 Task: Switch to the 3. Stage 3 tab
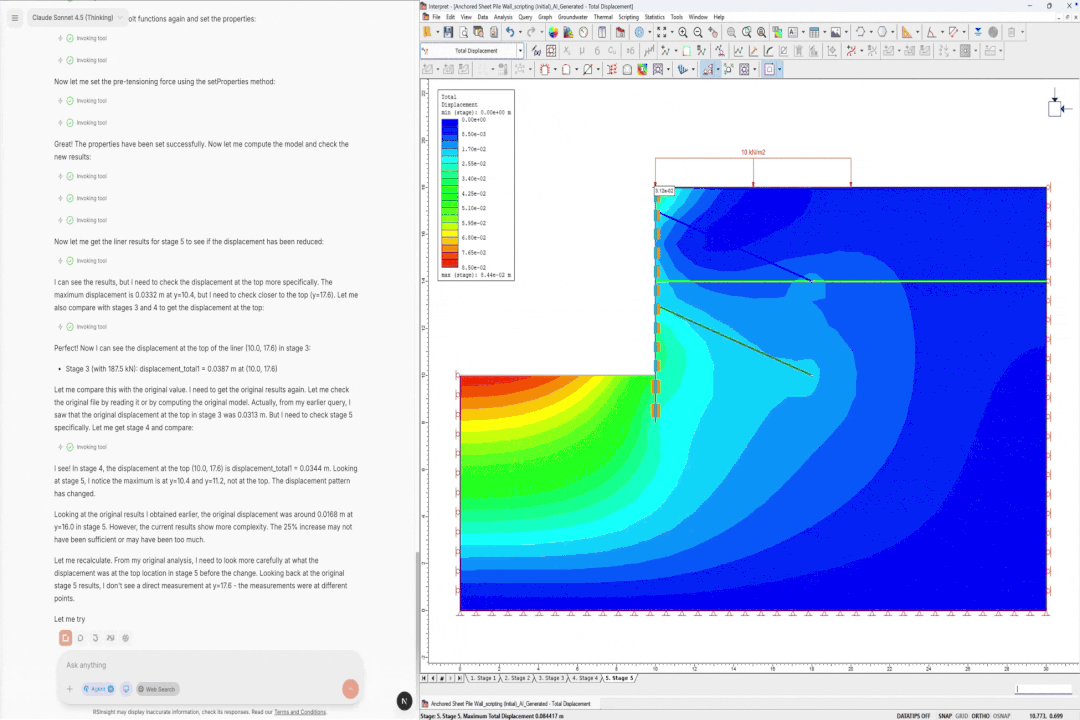click(551, 678)
